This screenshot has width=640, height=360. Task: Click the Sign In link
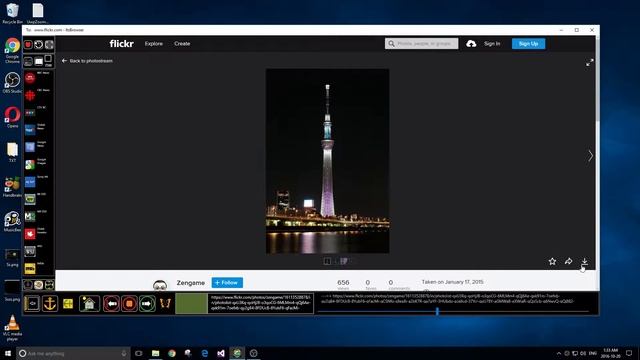[492, 44]
